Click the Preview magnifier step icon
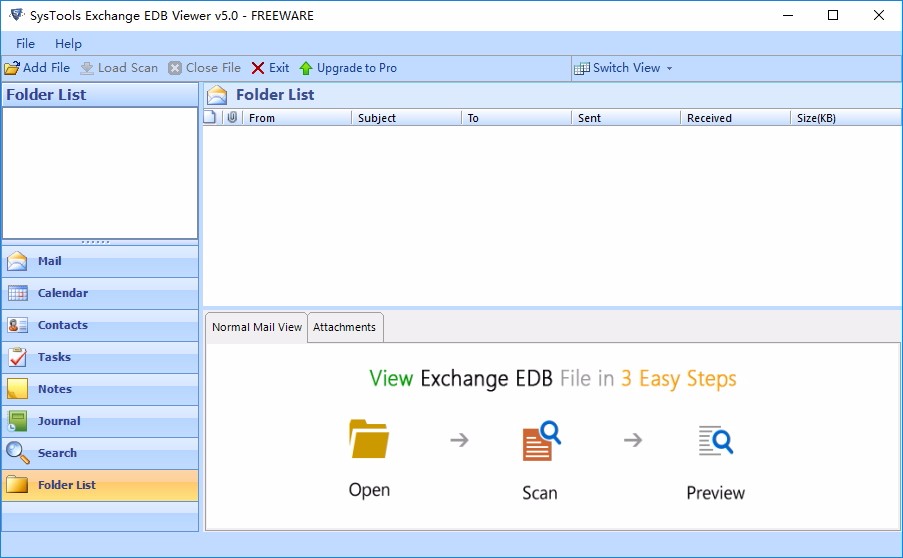 pyautogui.click(x=715, y=441)
